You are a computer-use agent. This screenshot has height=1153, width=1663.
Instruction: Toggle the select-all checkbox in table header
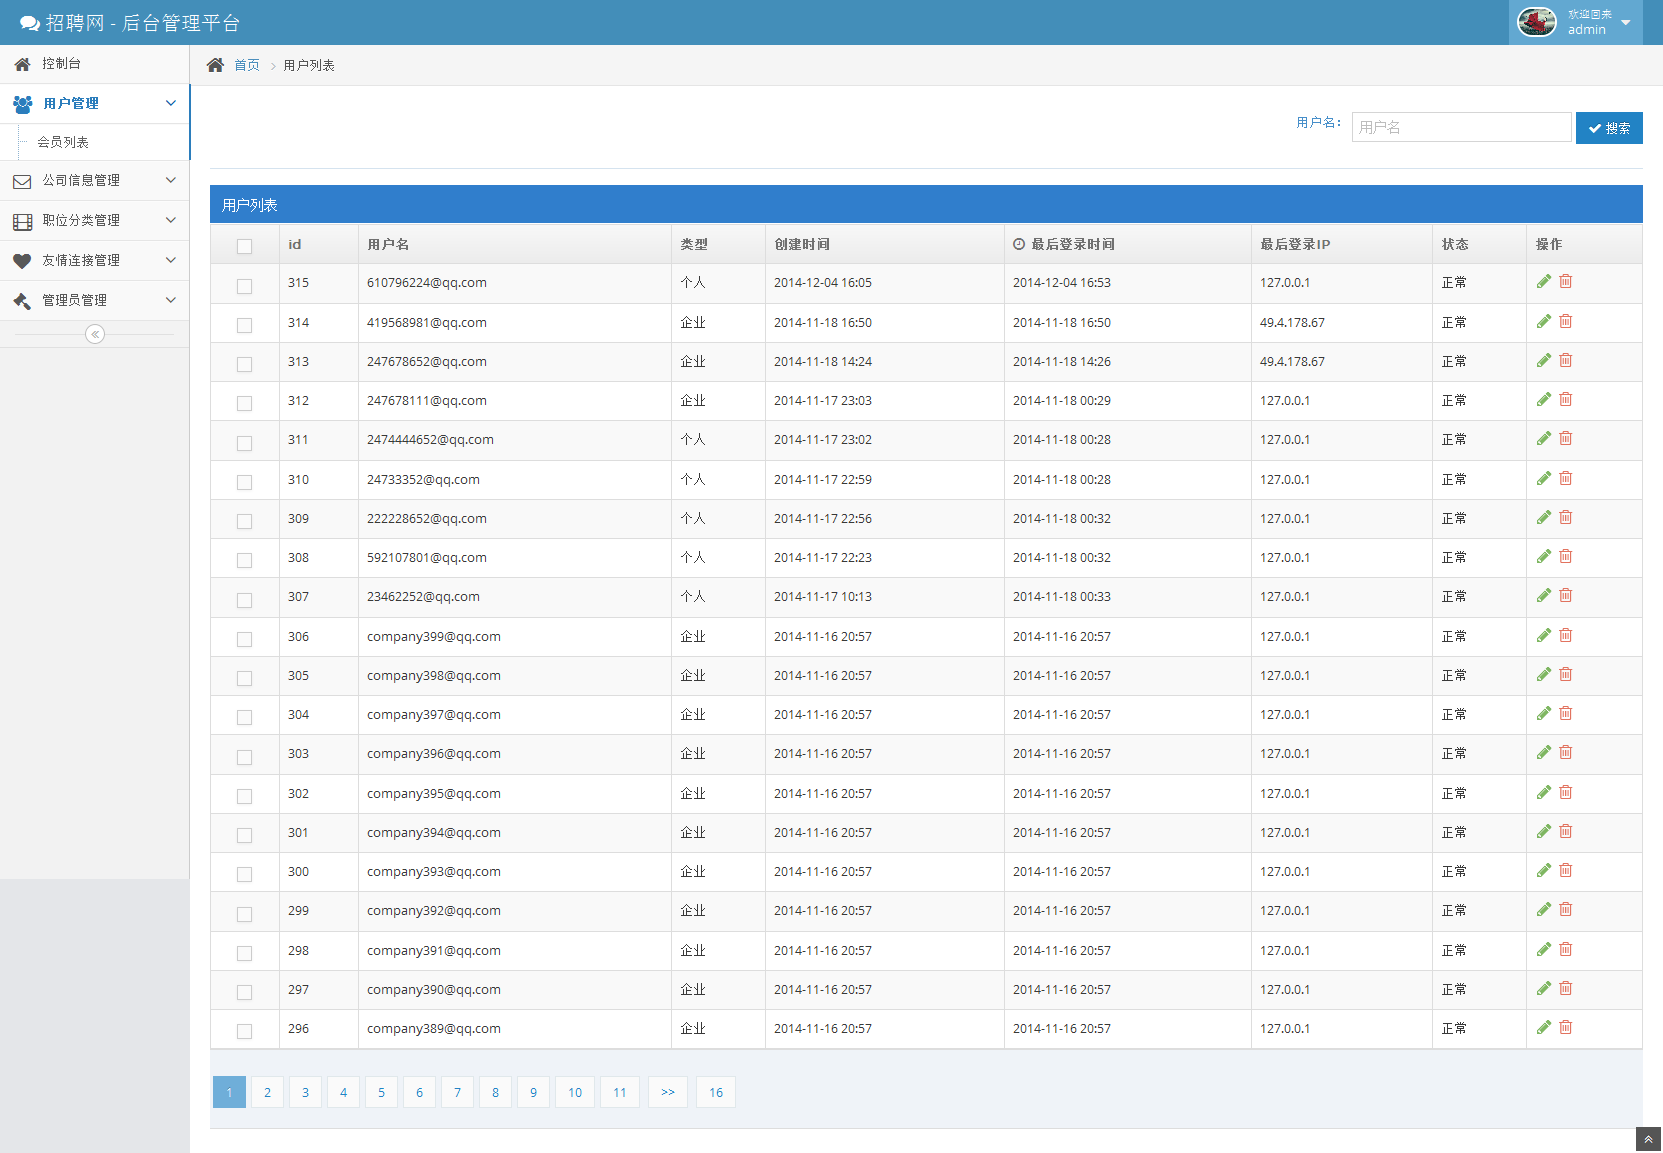(x=244, y=246)
